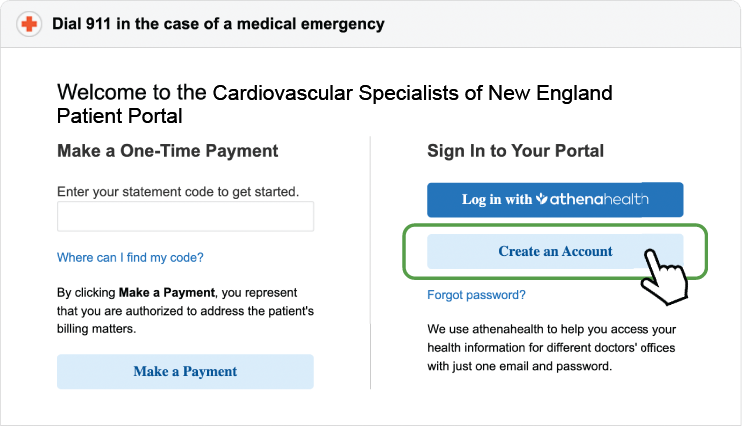The height and width of the screenshot is (426, 742).
Task: Click the 'Patient Portal' heading line
Action: [119, 116]
